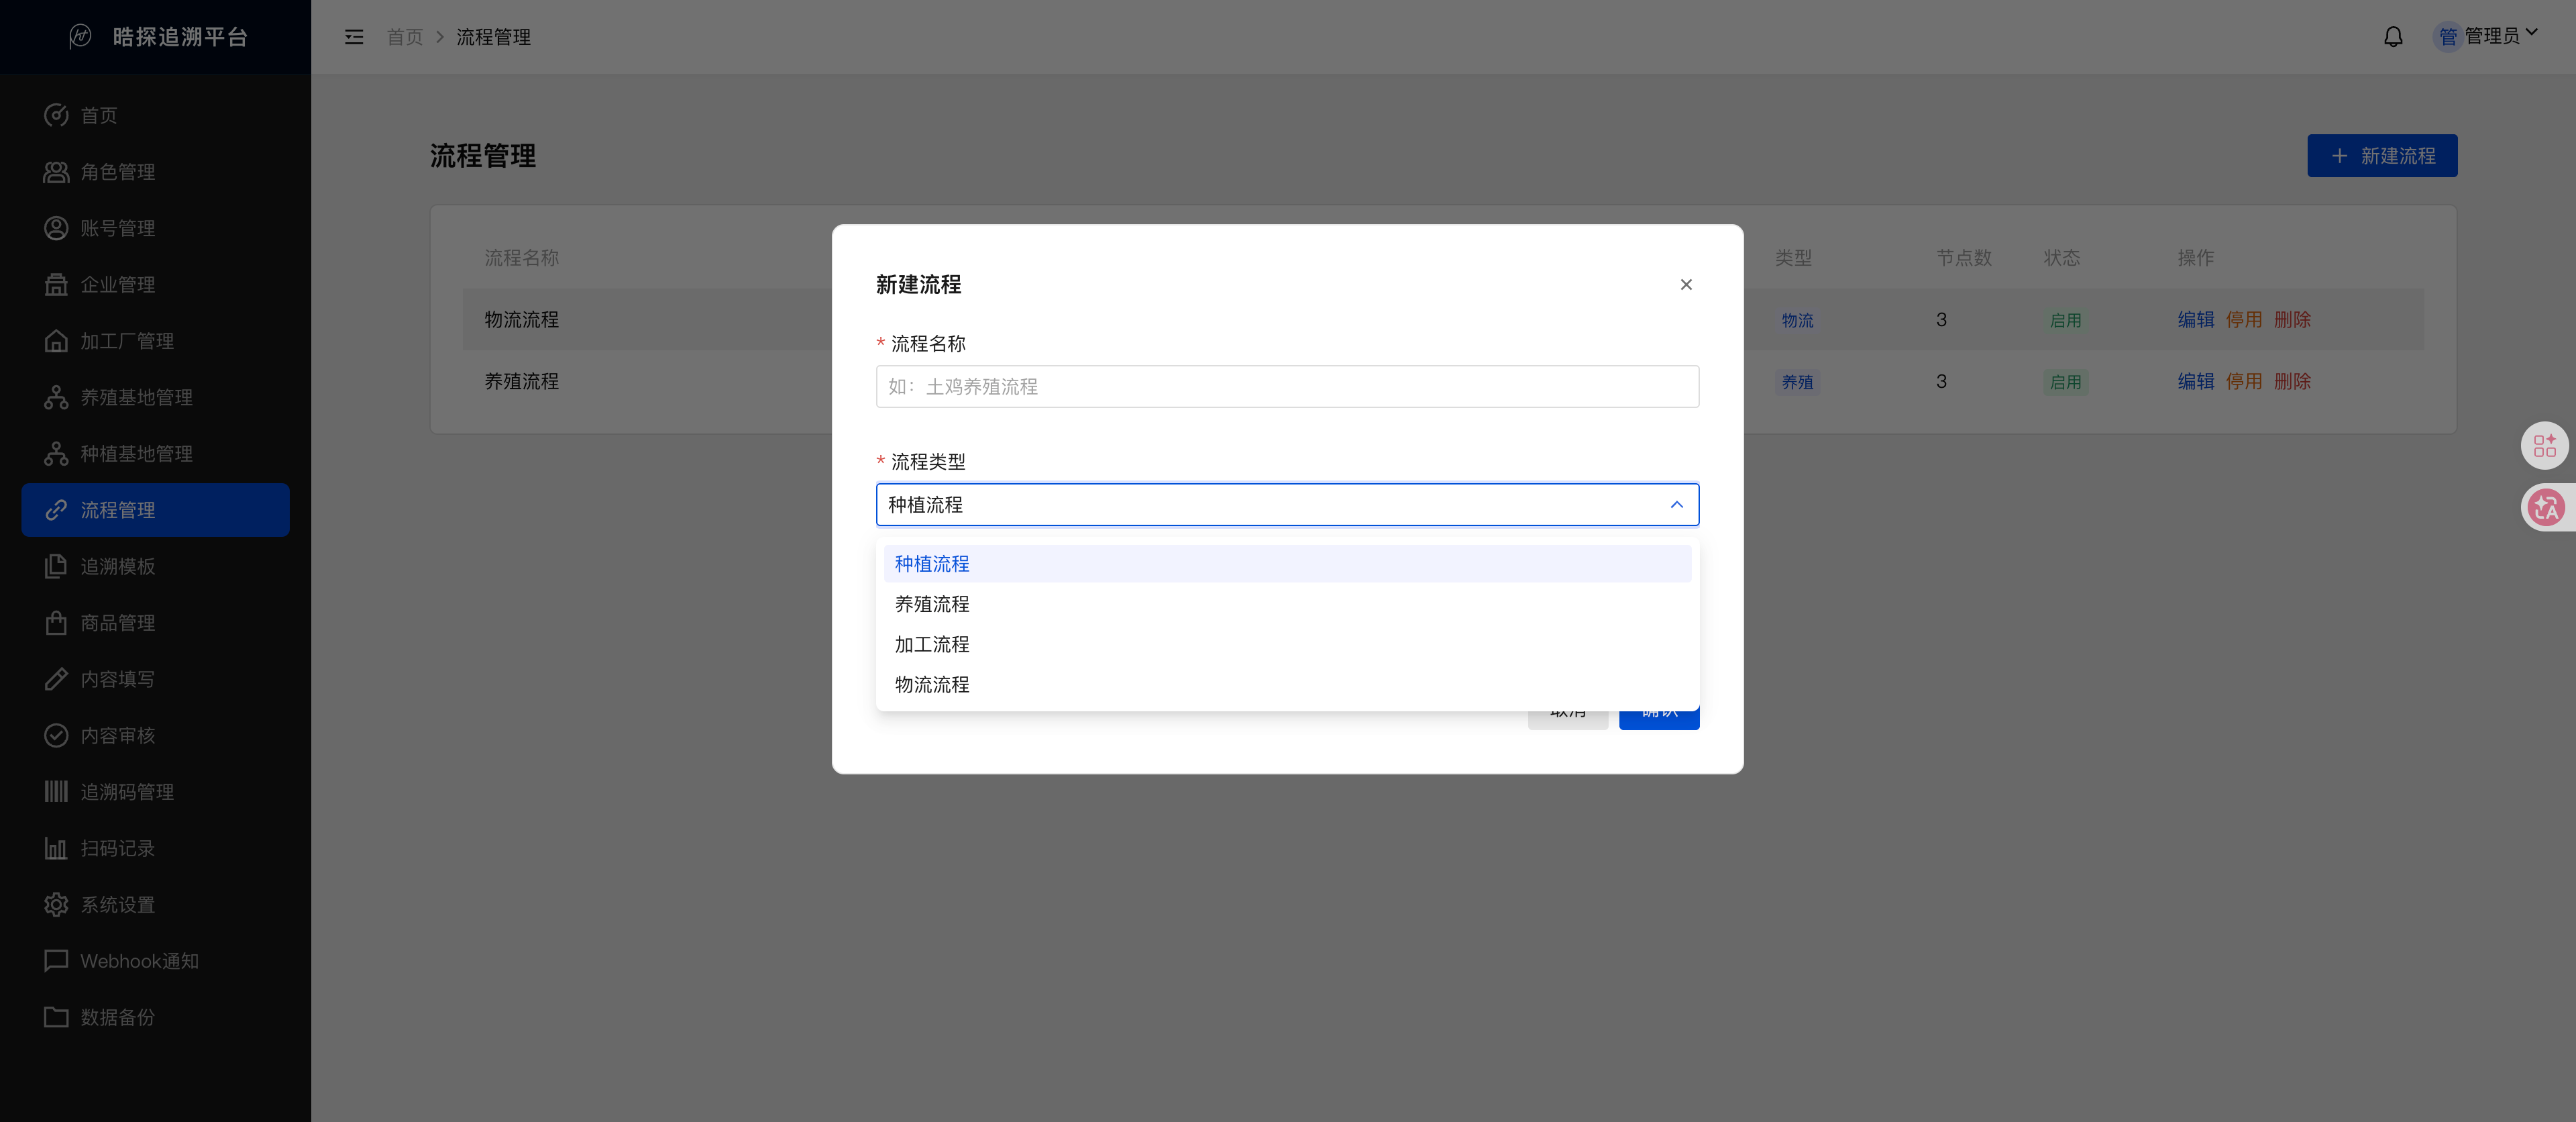This screenshot has width=2576, height=1122.
Task: Click the notification bell icon
Action: coord(2393,37)
